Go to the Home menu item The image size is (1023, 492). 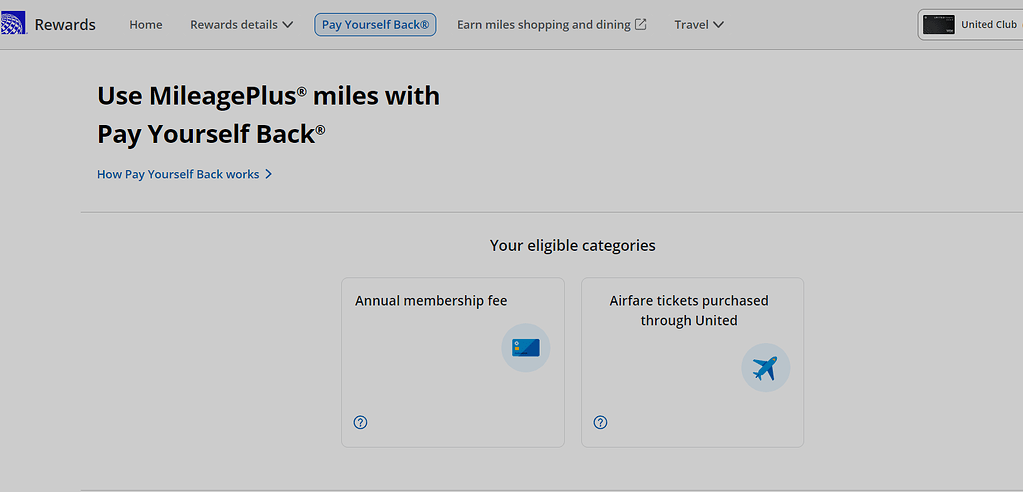click(x=146, y=25)
